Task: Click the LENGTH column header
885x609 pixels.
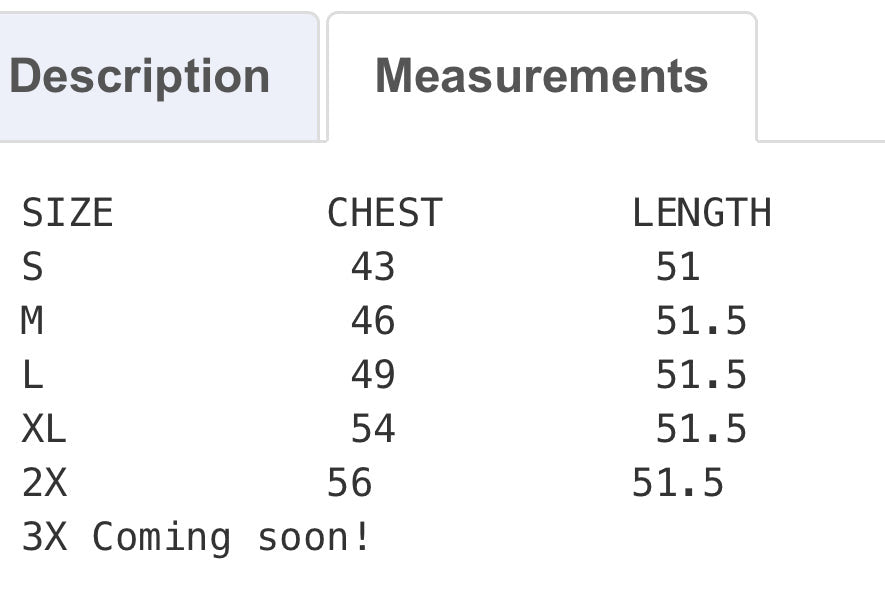Action: tap(701, 213)
